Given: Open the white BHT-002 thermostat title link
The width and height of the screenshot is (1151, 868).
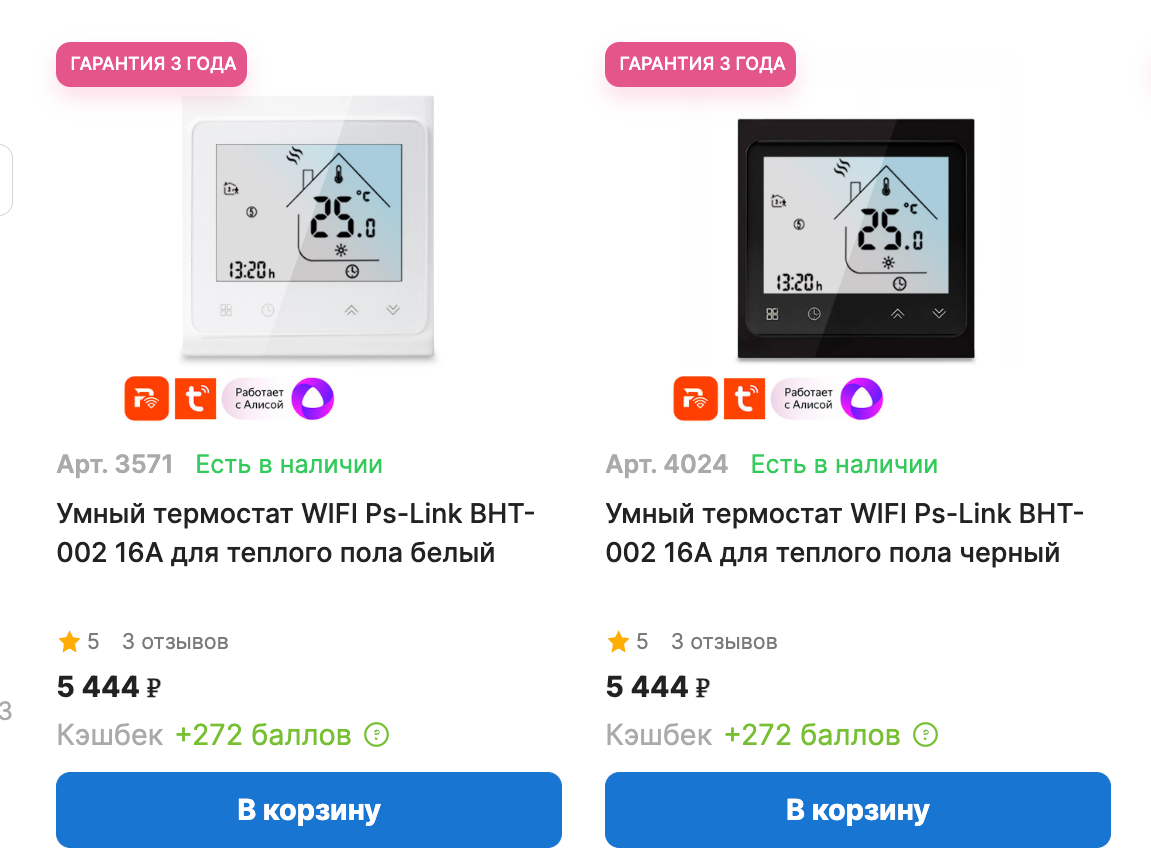Looking at the screenshot, I should pos(295,532).
